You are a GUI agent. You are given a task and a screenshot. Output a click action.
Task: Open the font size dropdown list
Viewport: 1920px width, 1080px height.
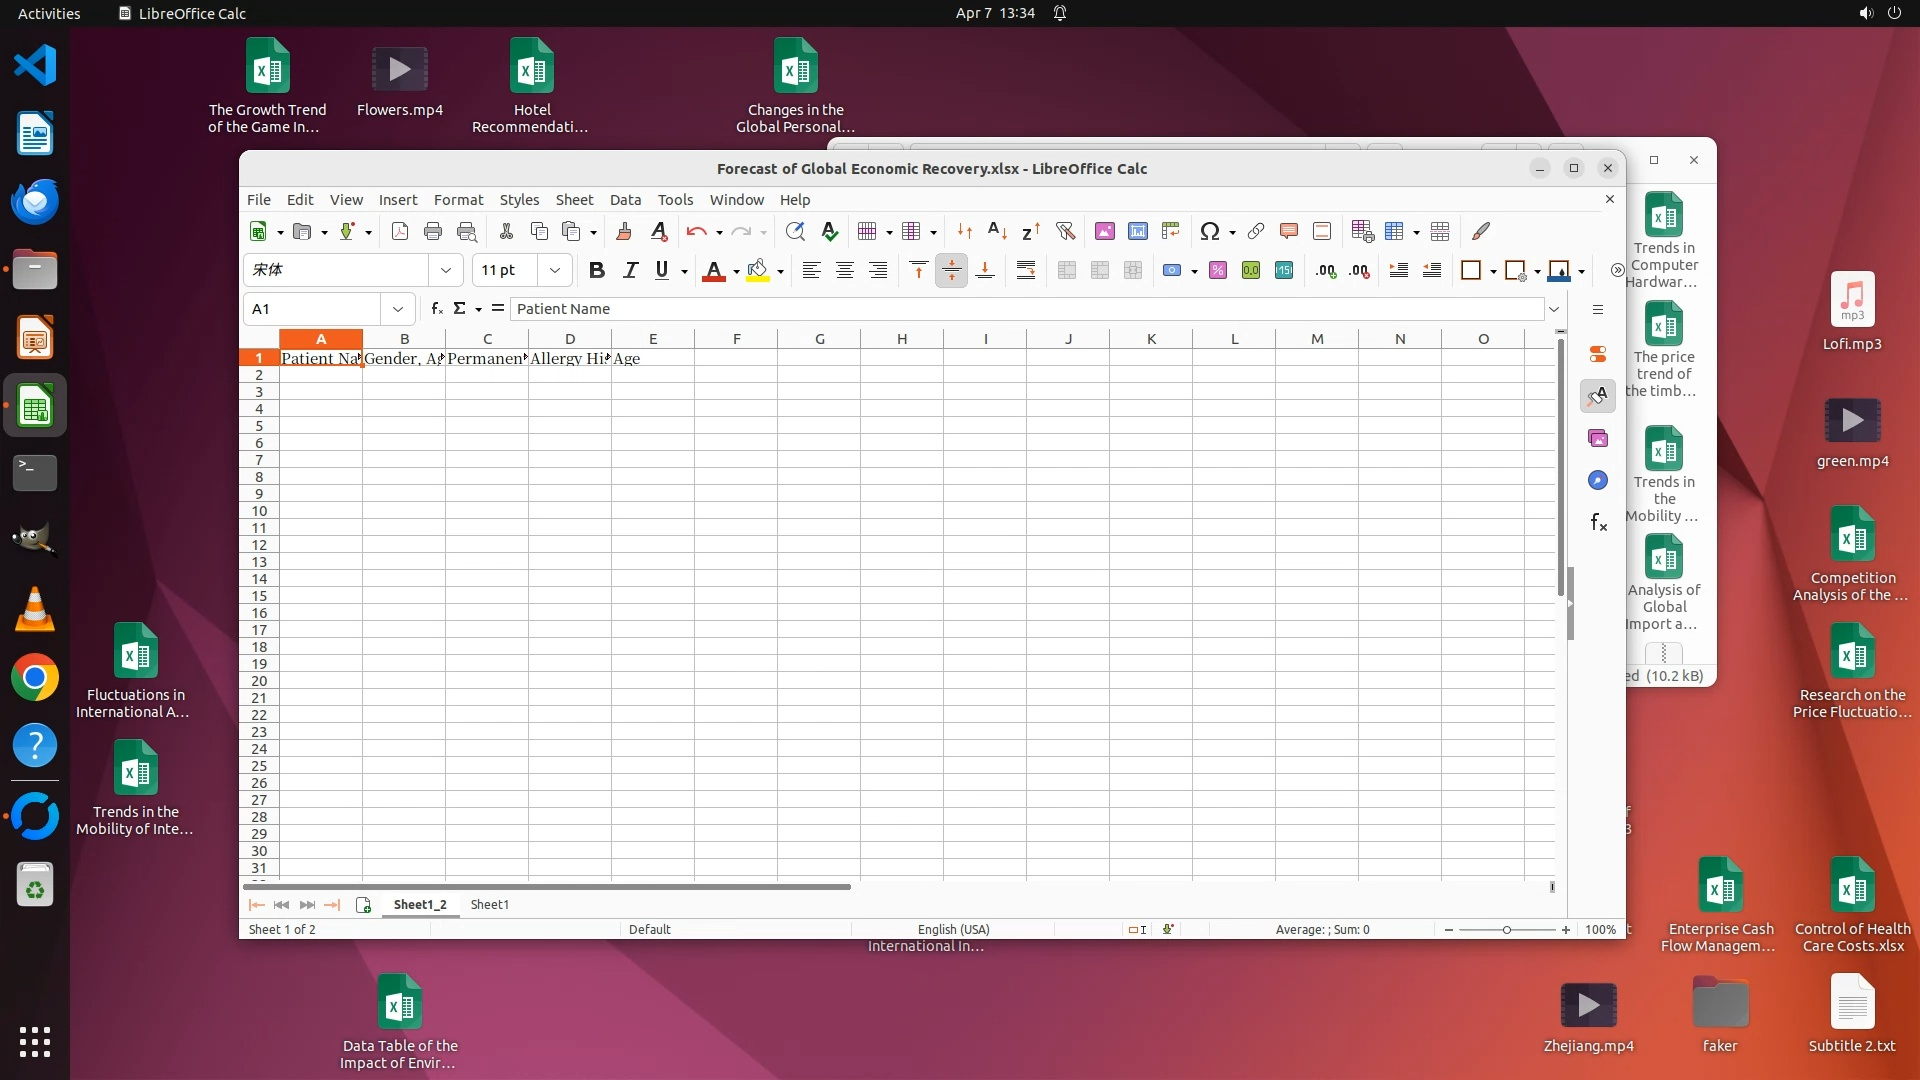coord(555,270)
